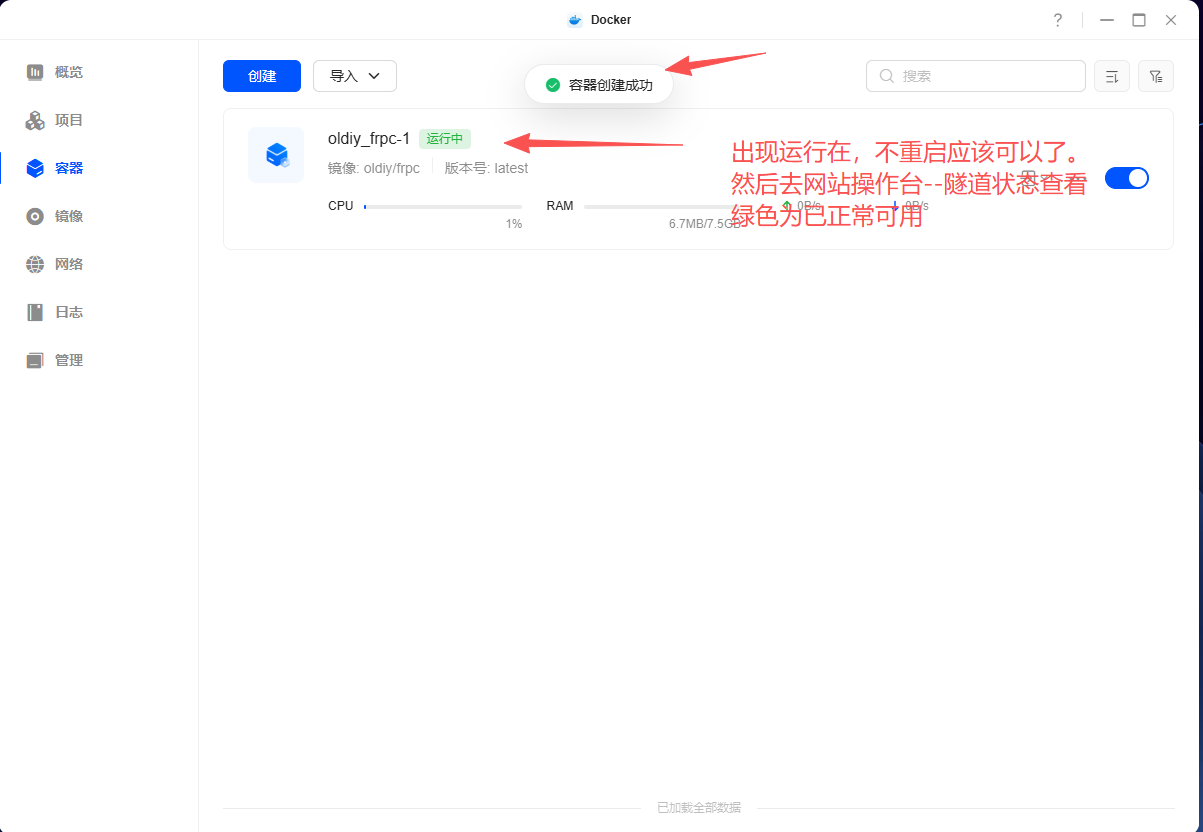Click the RAM usage progress bar
This screenshot has height=832, width=1203.
(x=660, y=207)
